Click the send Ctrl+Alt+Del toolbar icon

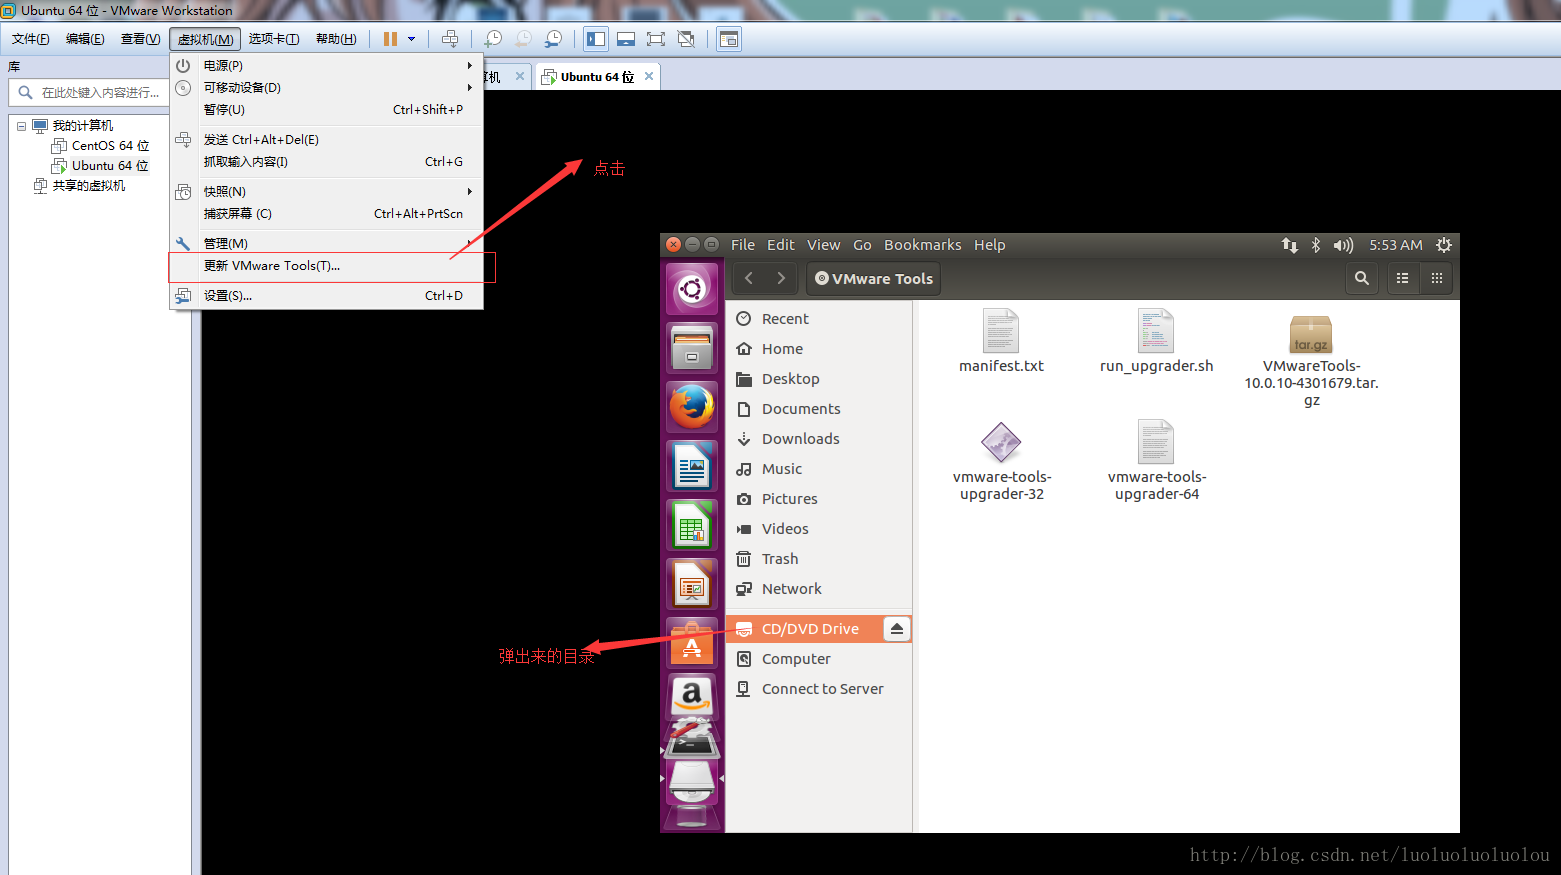(450, 39)
